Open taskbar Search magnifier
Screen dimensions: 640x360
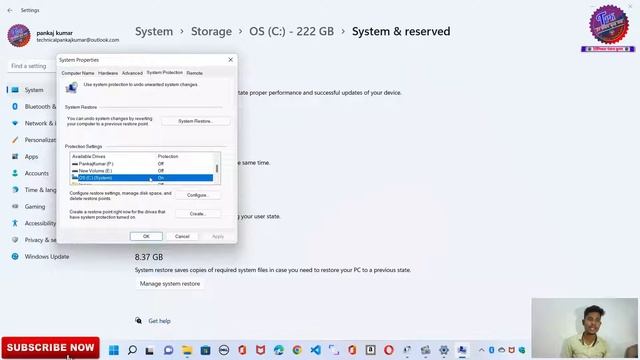point(132,350)
